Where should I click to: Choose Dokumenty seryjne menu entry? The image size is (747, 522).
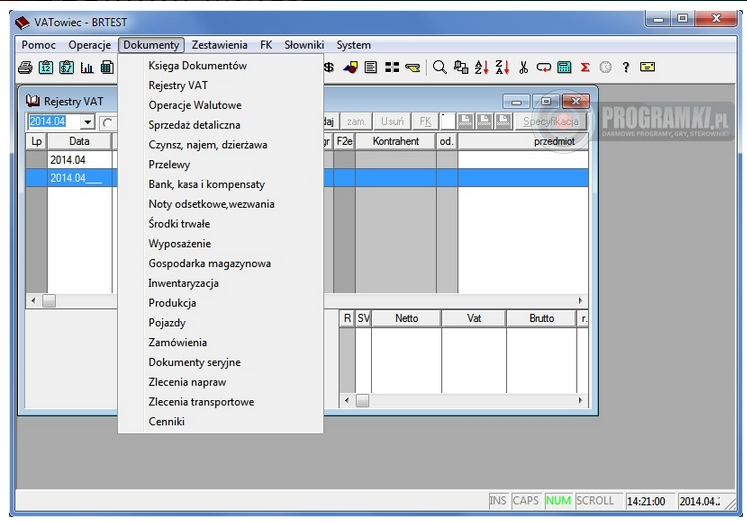pyautogui.click(x=221, y=362)
